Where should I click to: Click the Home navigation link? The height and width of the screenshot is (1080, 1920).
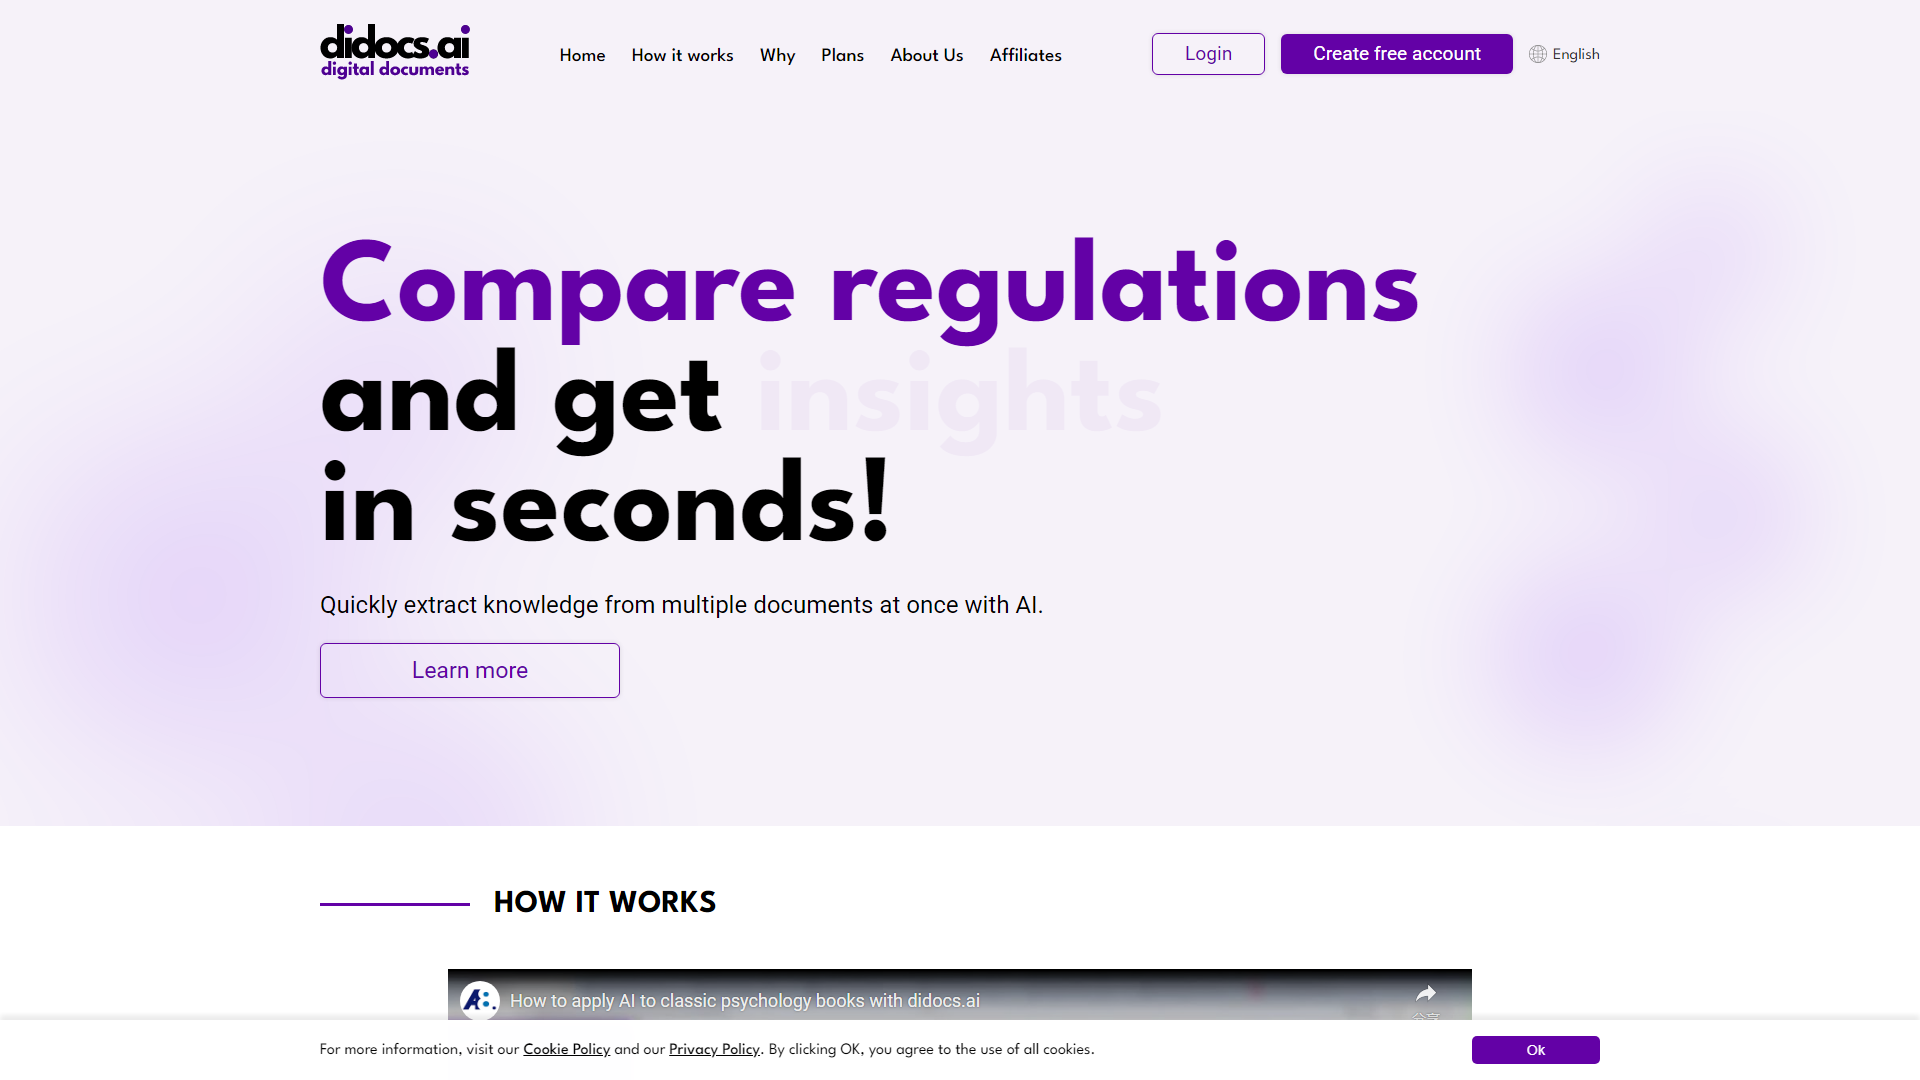coord(582,54)
